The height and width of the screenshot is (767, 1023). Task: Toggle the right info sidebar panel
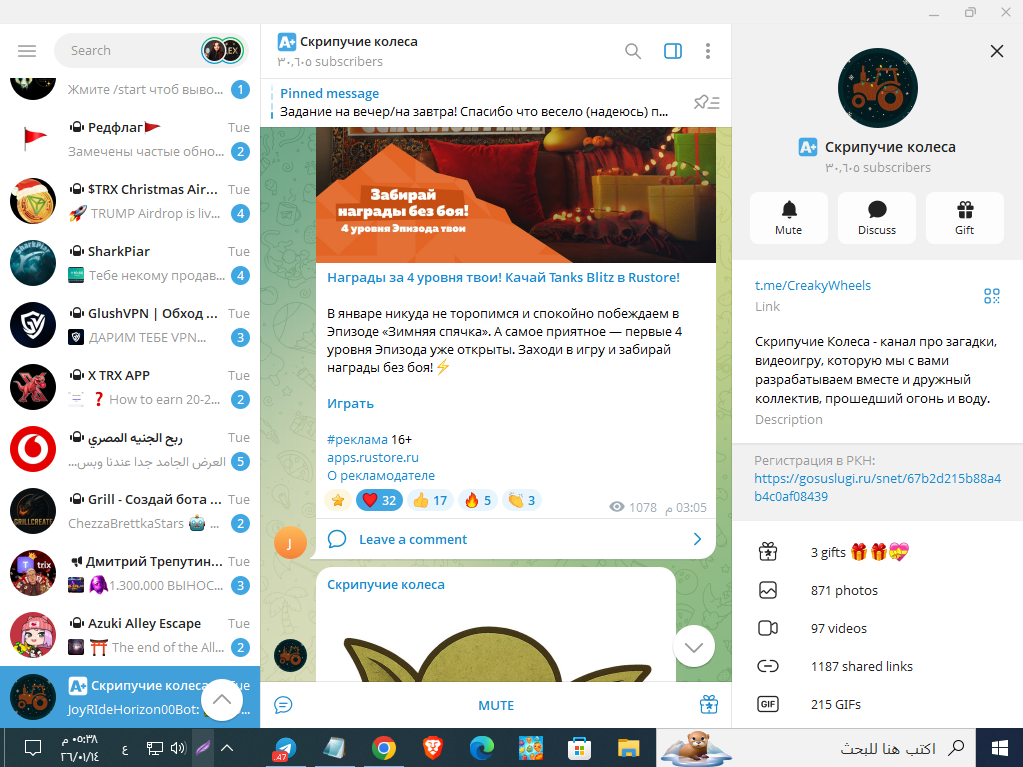(x=673, y=51)
